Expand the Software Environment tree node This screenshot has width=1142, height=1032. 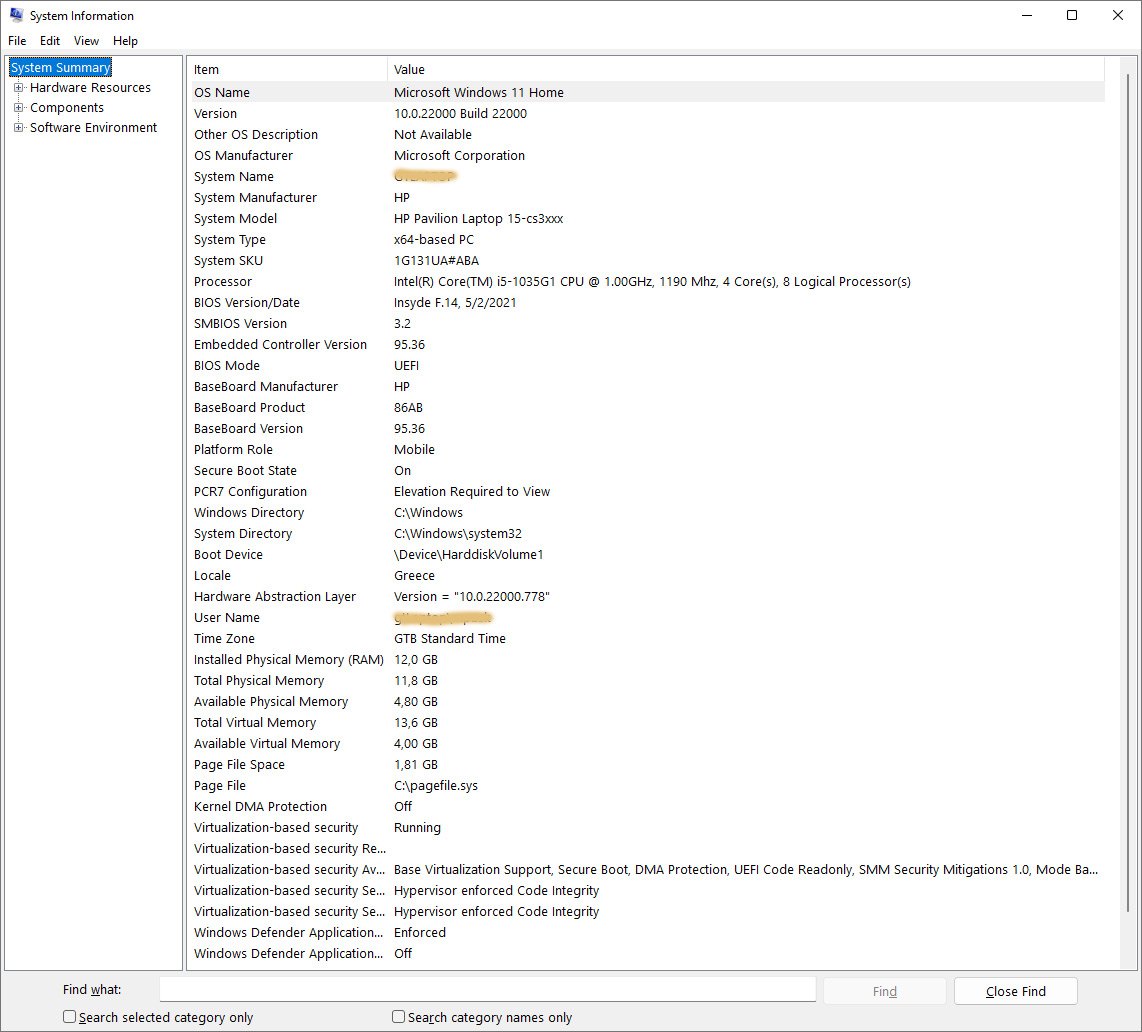pos(20,127)
